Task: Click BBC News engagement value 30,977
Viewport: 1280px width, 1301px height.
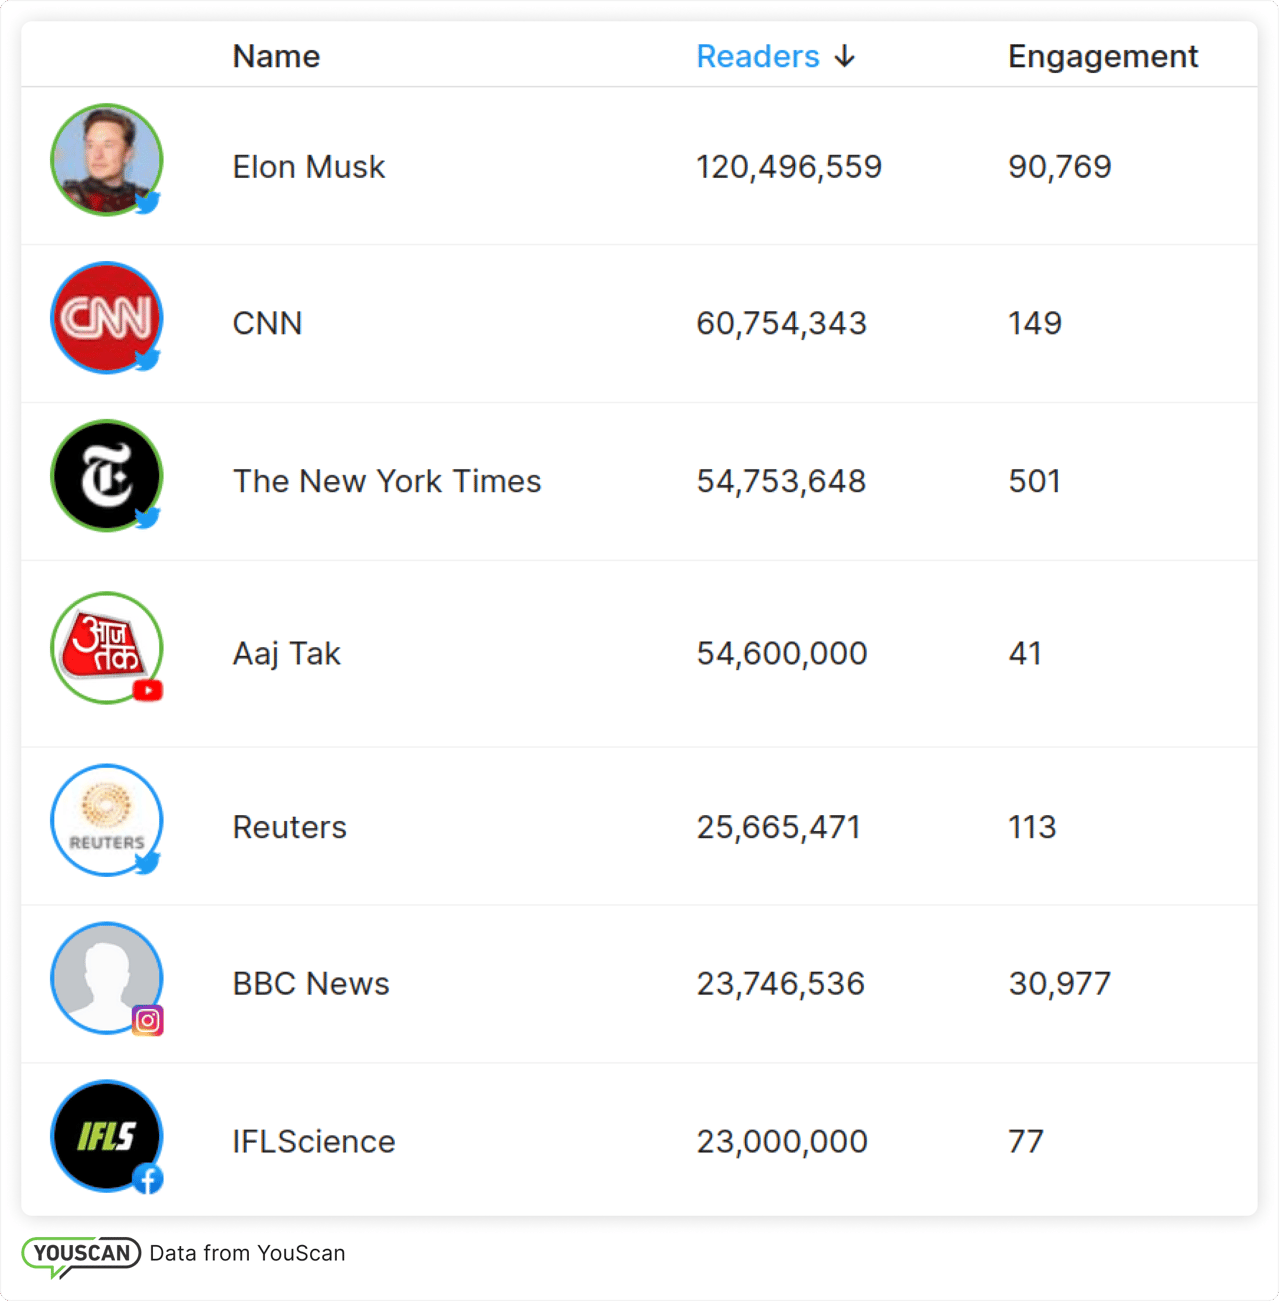Action: pyautogui.click(x=1059, y=984)
